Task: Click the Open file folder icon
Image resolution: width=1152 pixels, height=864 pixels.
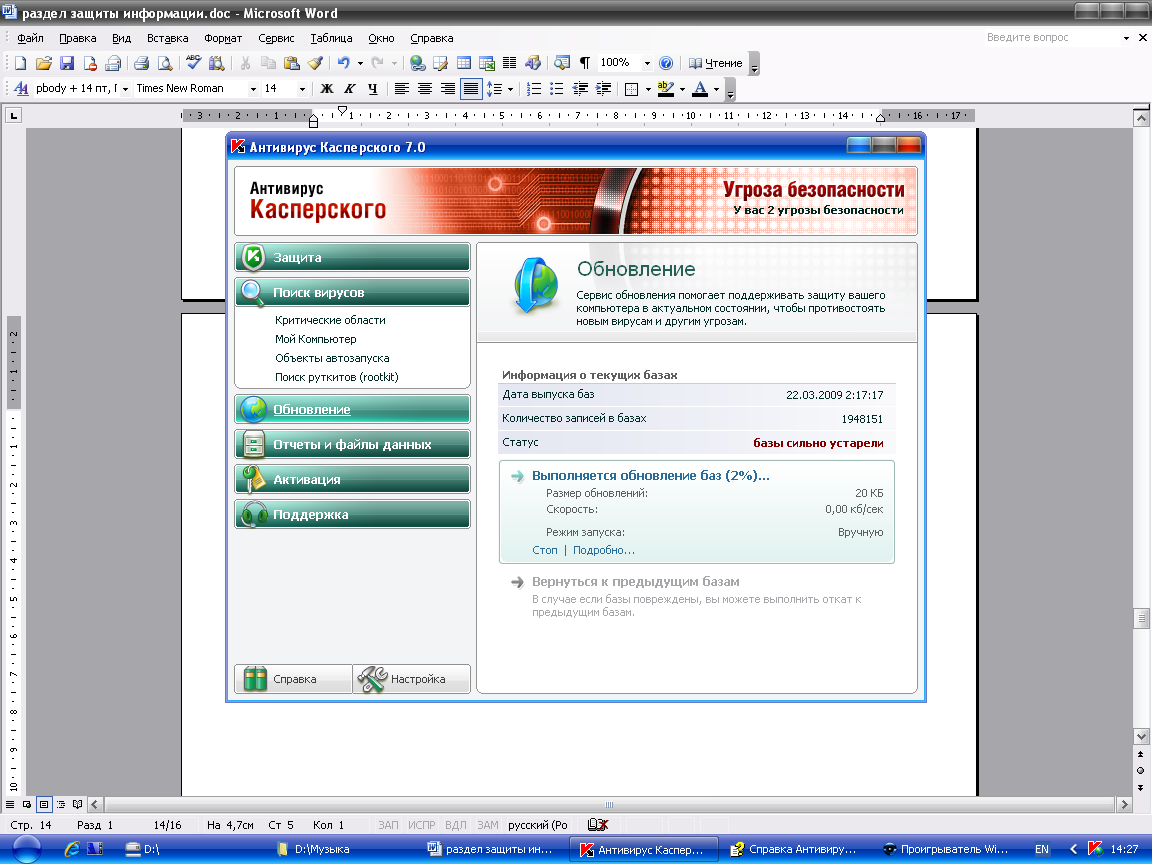Action: coord(44,63)
